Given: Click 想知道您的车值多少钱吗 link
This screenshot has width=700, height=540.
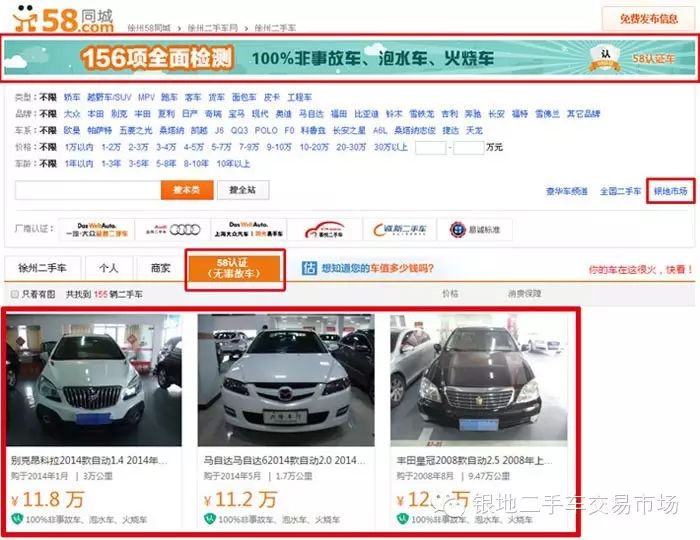Looking at the screenshot, I should tap(378, 268).
